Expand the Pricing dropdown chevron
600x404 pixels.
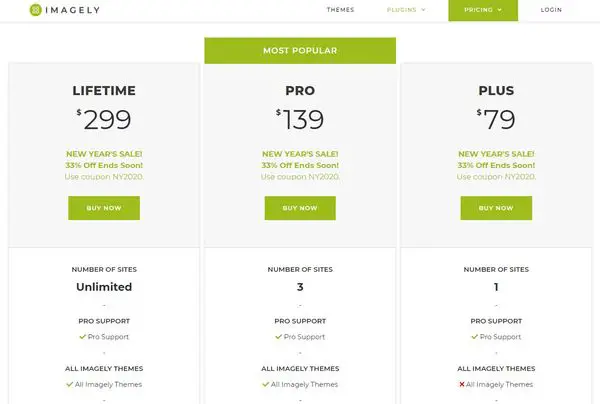coord(499,10)
